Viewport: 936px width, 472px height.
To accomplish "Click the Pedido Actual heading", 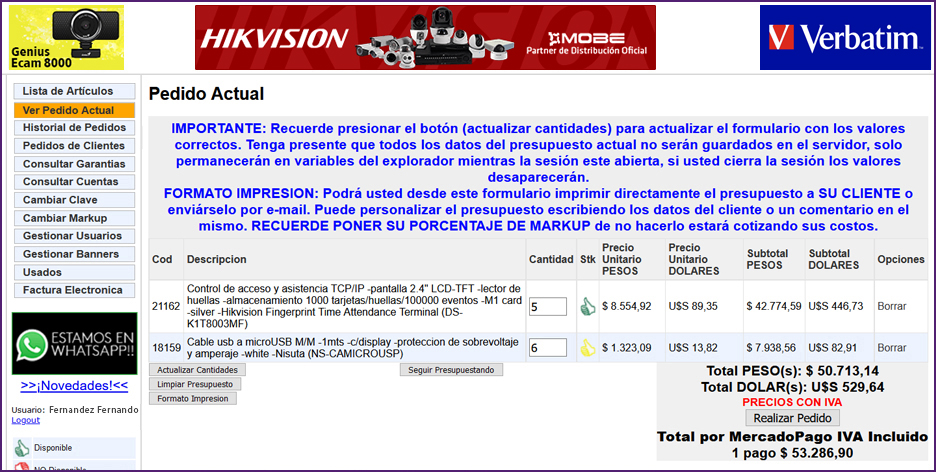I will 207,94.
